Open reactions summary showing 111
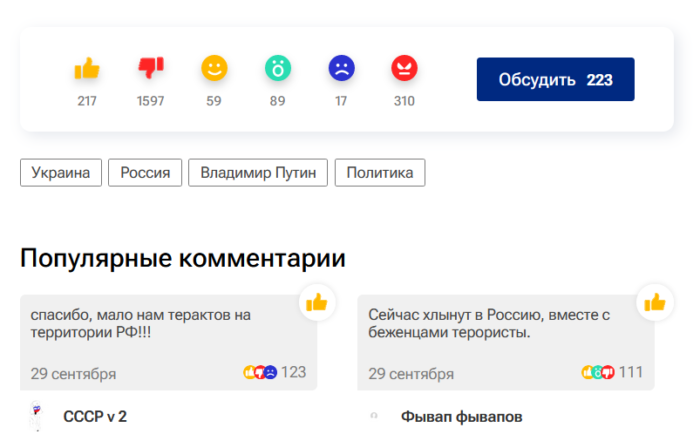Image resolution: width=700 pixels, height=441 pixels. click(x=612, y=372)
